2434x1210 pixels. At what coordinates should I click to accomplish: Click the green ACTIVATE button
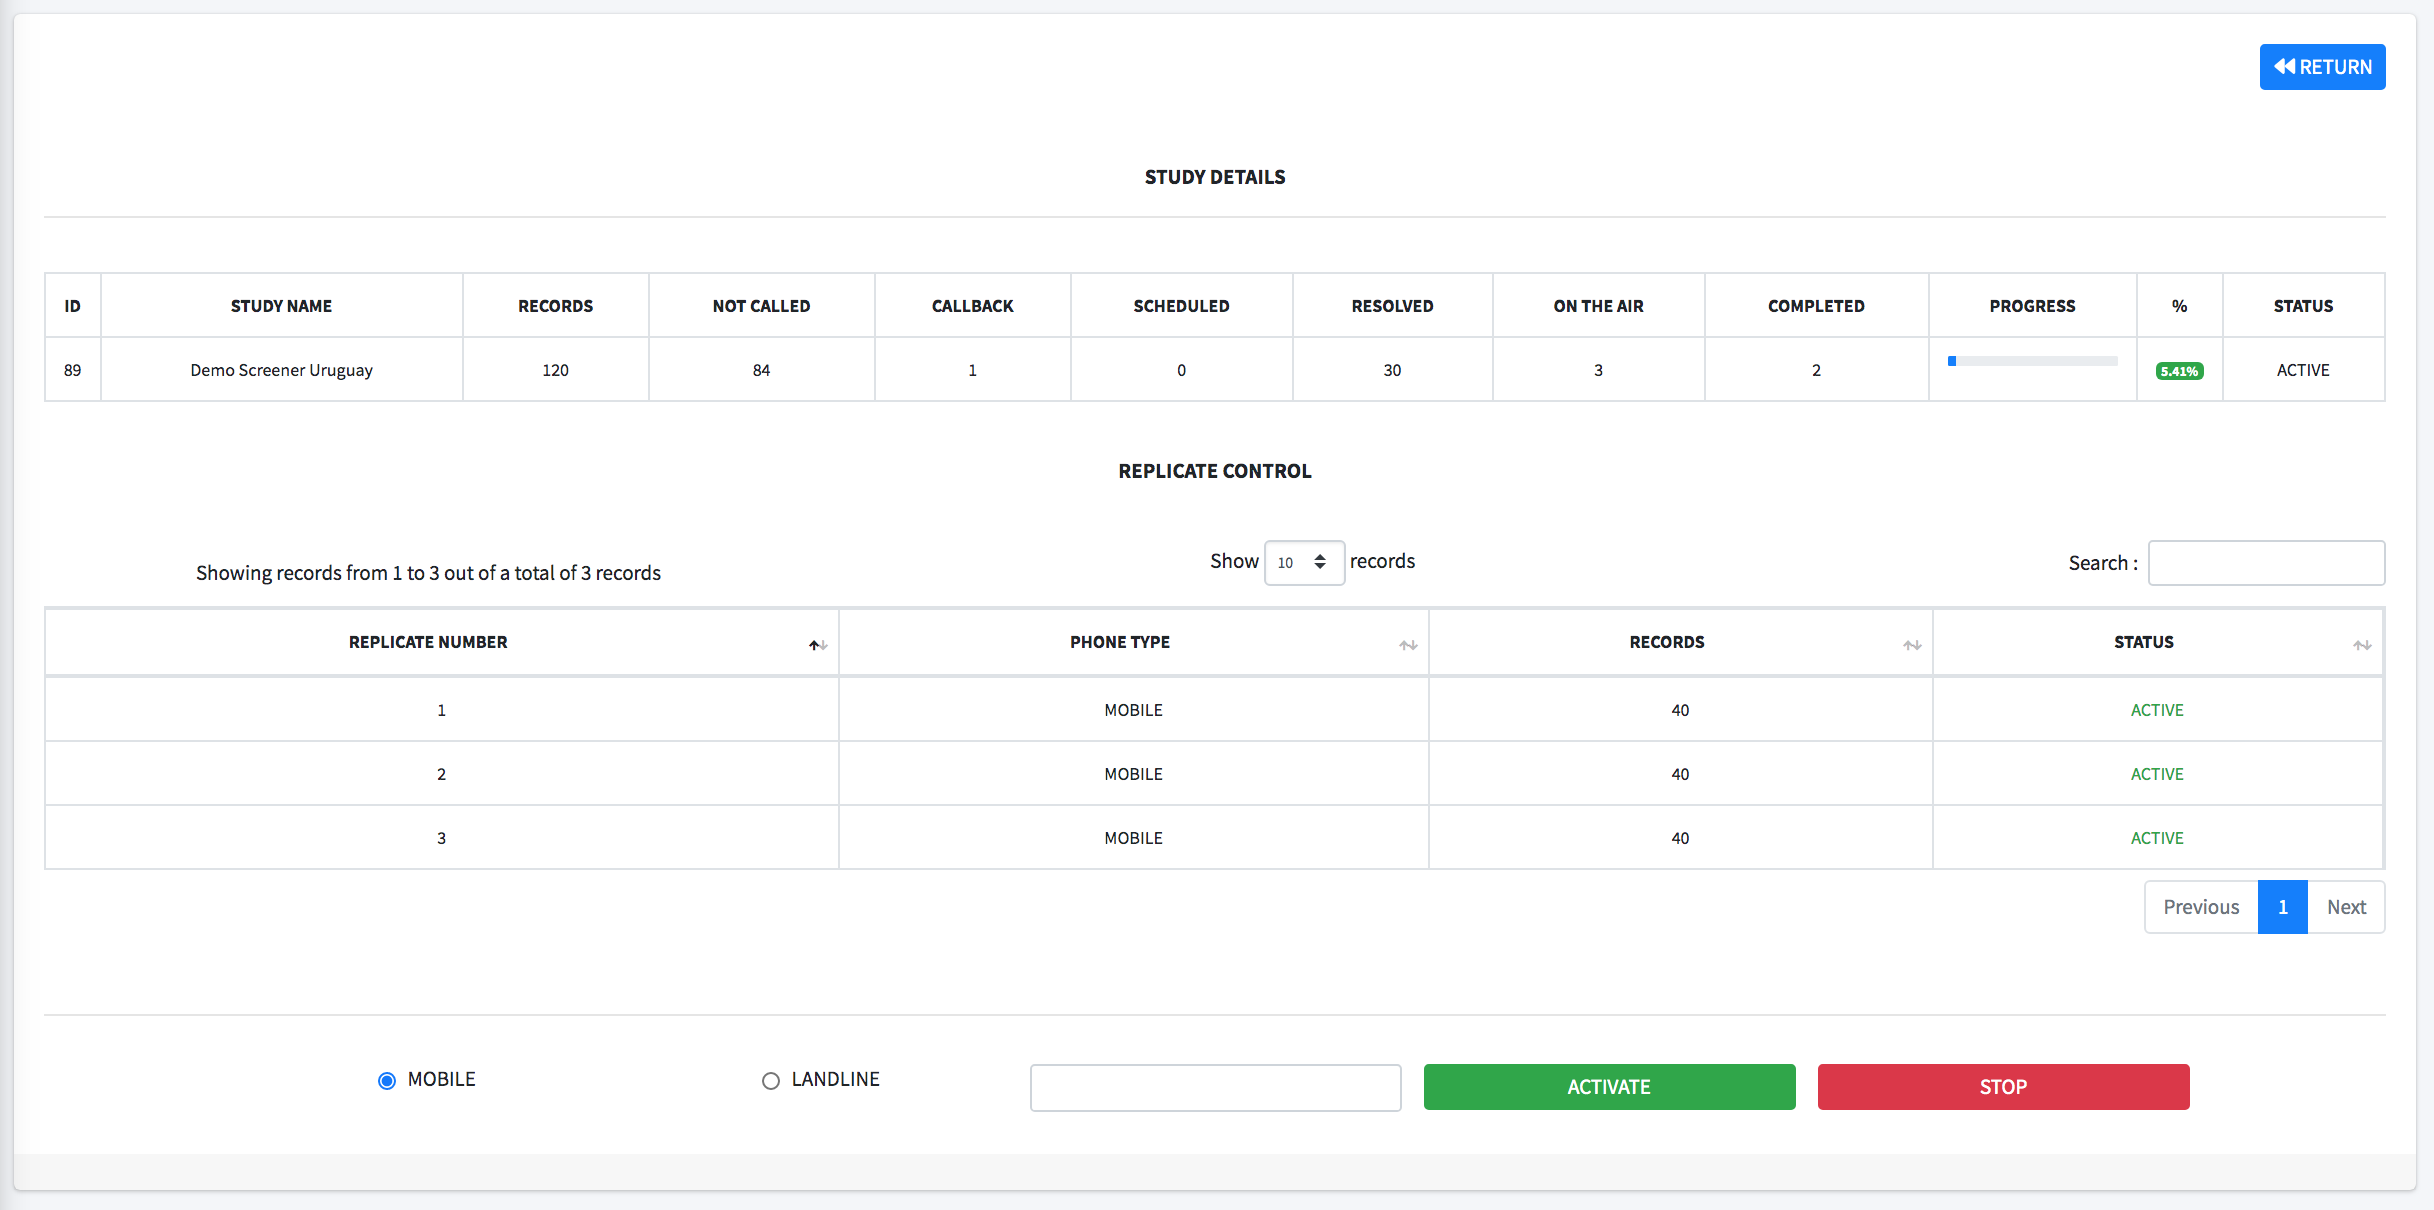click(x=1609, y=1087)
